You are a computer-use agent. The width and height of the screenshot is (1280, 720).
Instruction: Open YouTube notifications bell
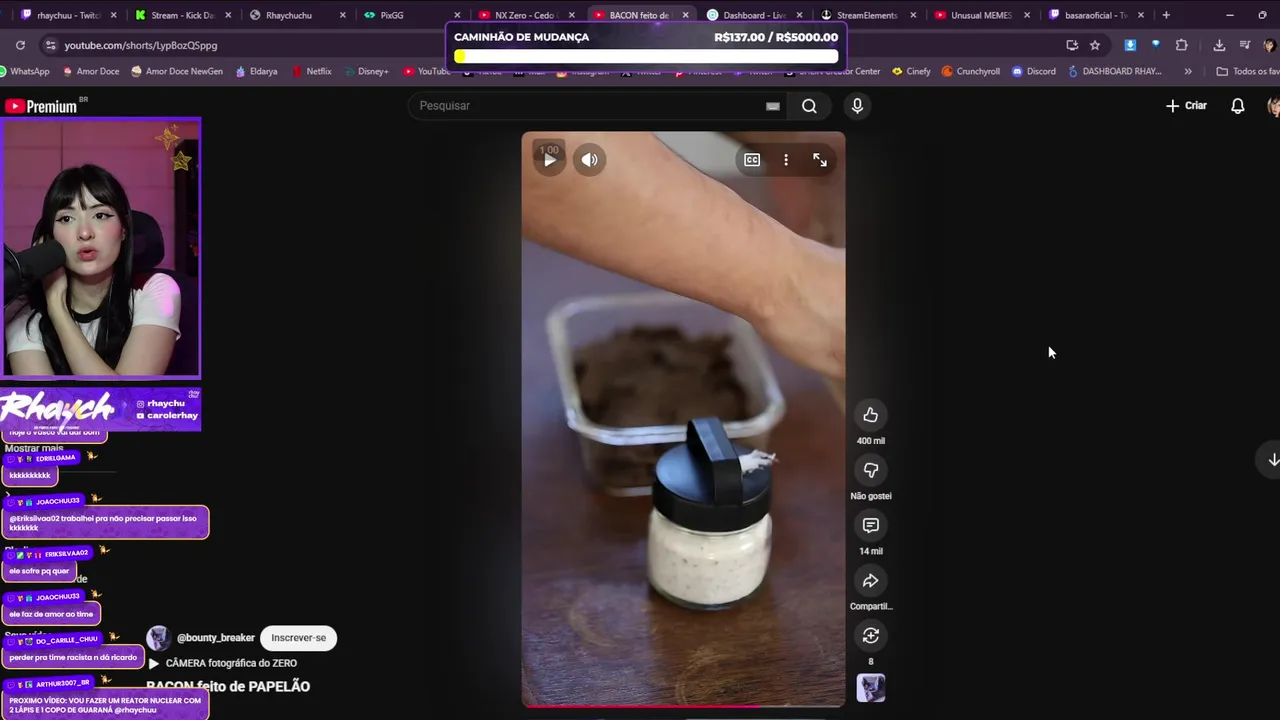1238,106
